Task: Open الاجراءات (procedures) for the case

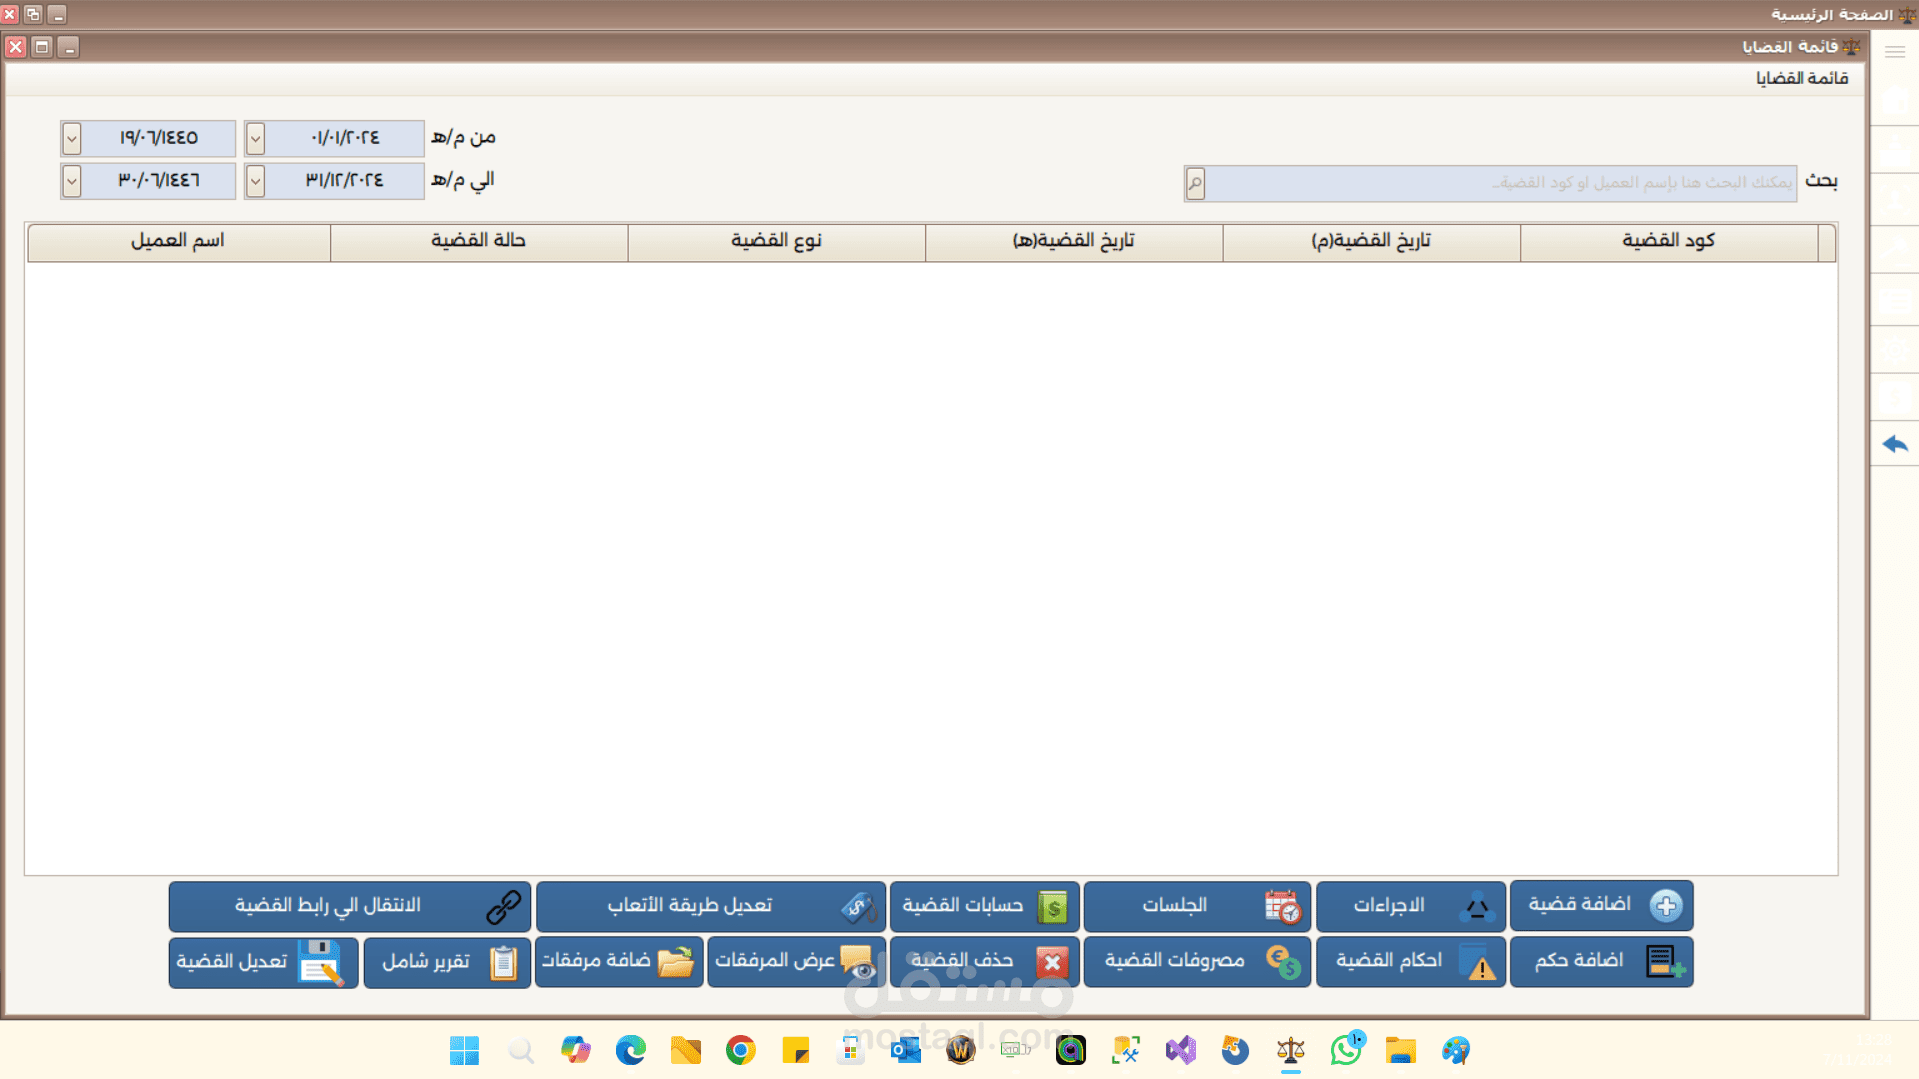Action: (x=1410, y=906)
